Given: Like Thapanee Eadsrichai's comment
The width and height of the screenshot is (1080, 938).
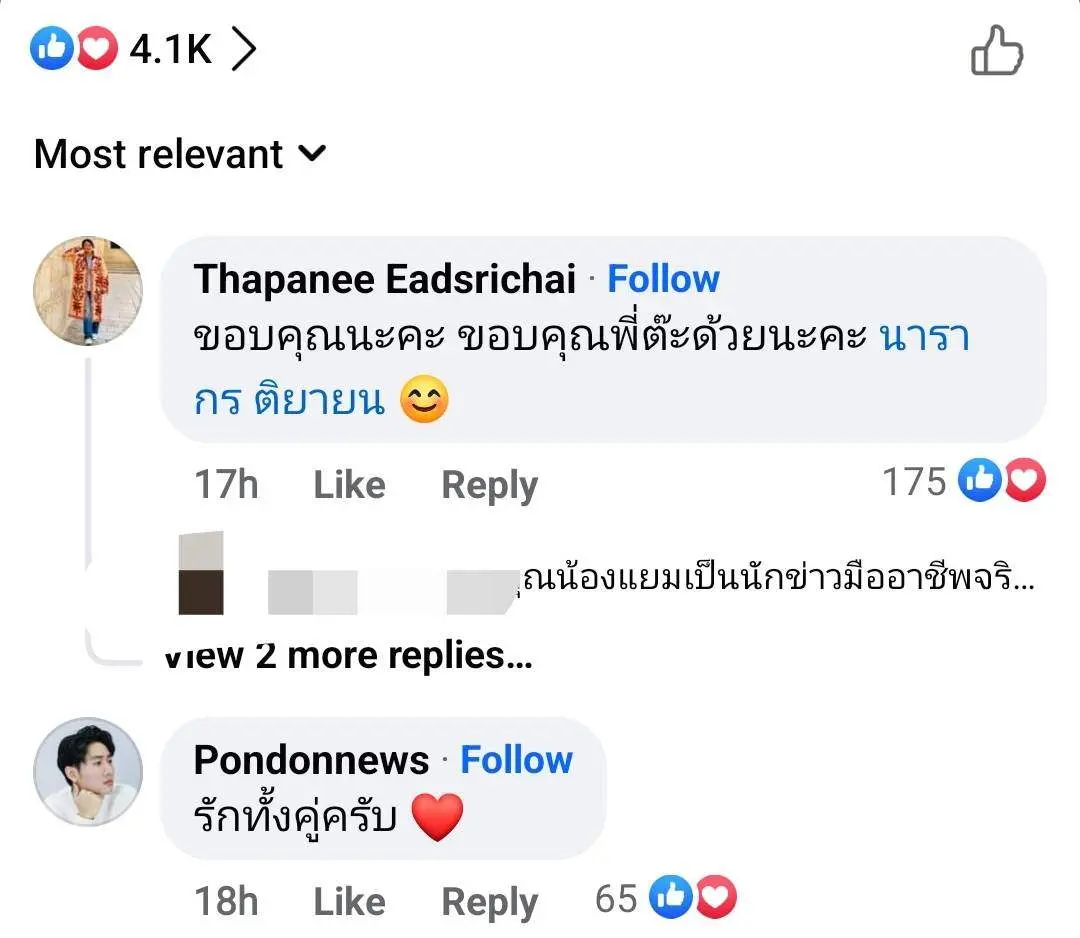Looking at the screenshot, I should point(349,485).
